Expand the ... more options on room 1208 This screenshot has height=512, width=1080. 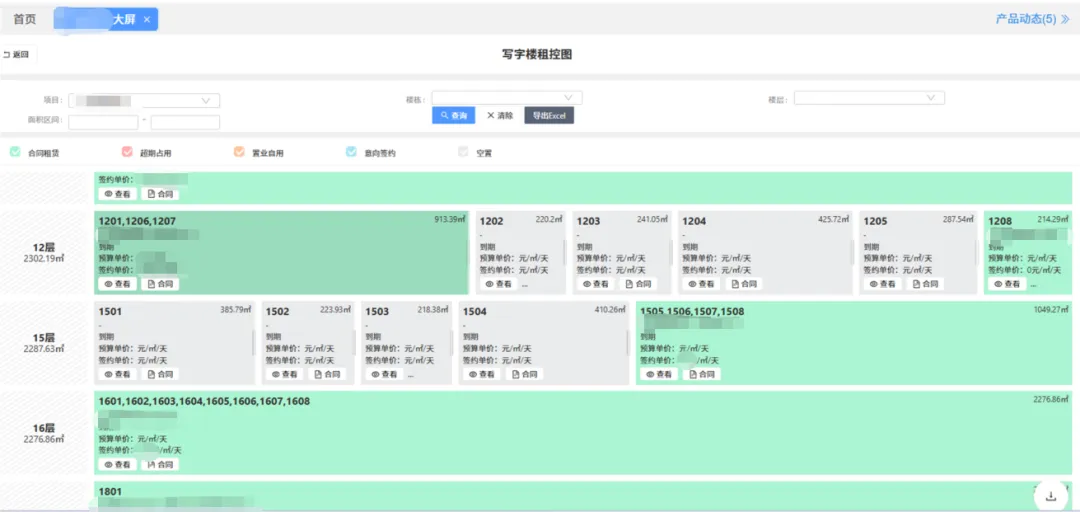point(1033,285)
